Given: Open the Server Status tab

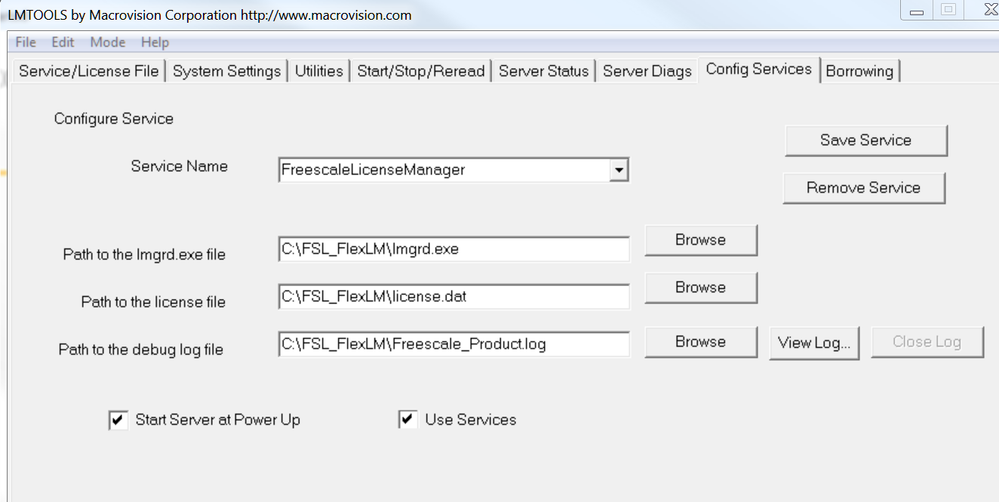Looking at the screenshot, I should [544, 71].
